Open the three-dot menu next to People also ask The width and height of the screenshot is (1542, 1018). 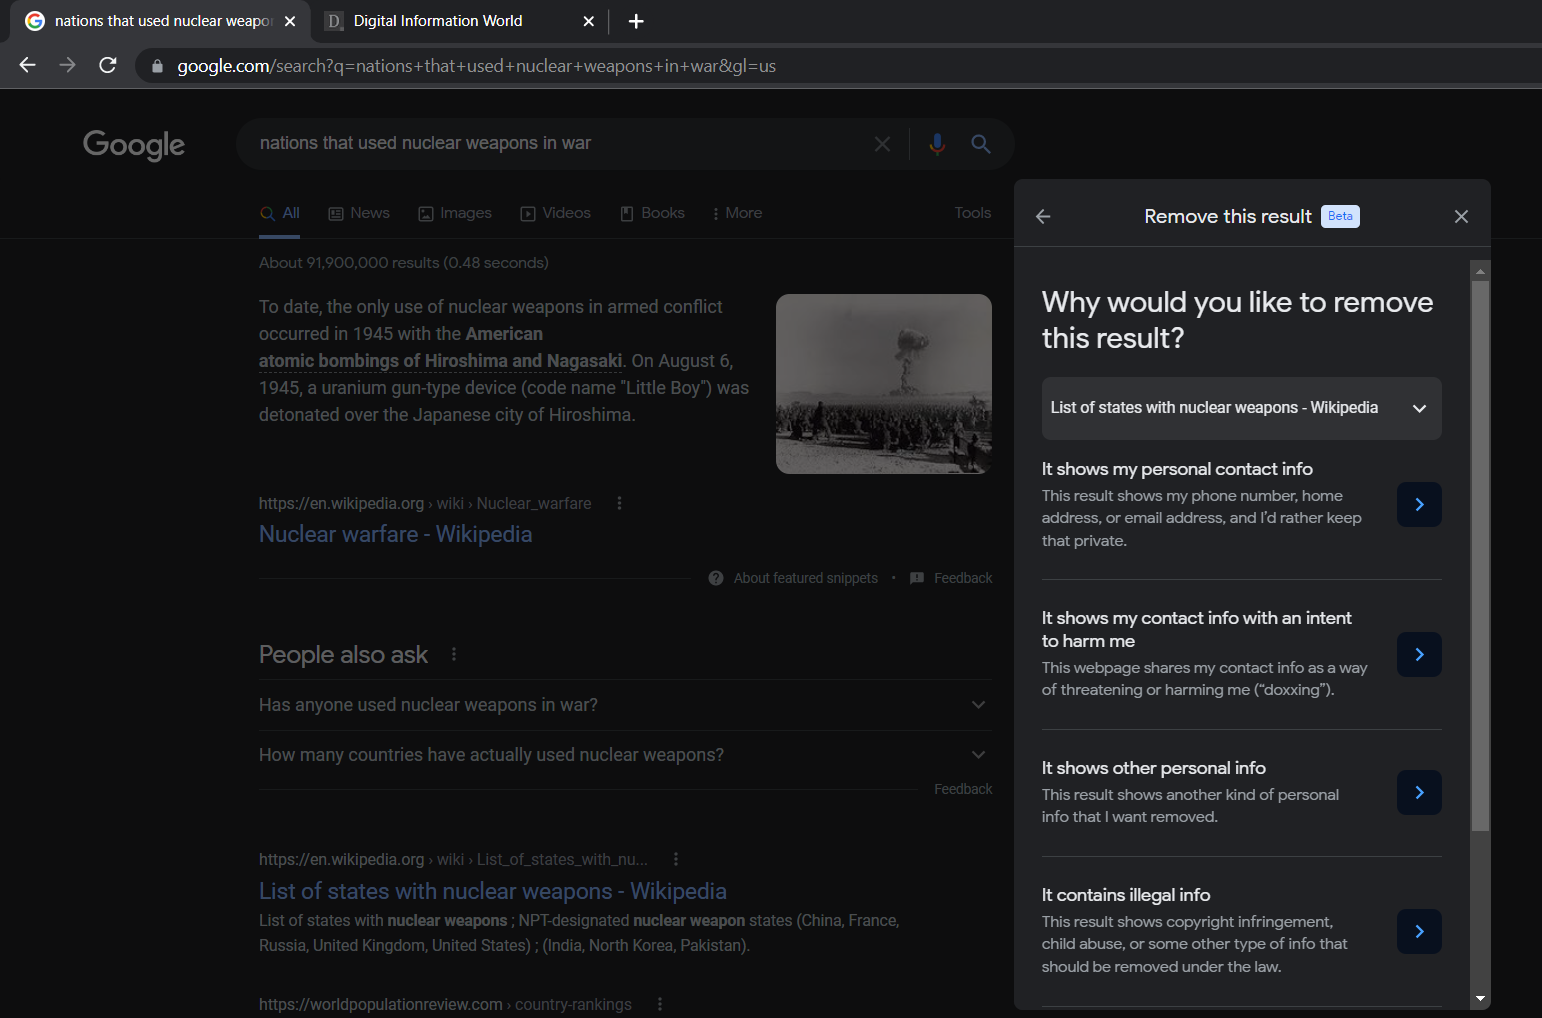pyautogui.click(x=454, y=654)
